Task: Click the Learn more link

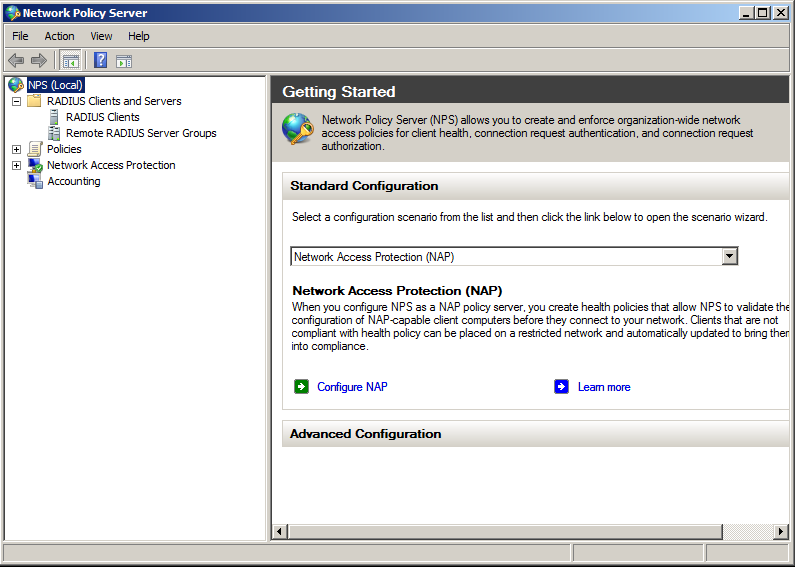Action: click(604, 387)
